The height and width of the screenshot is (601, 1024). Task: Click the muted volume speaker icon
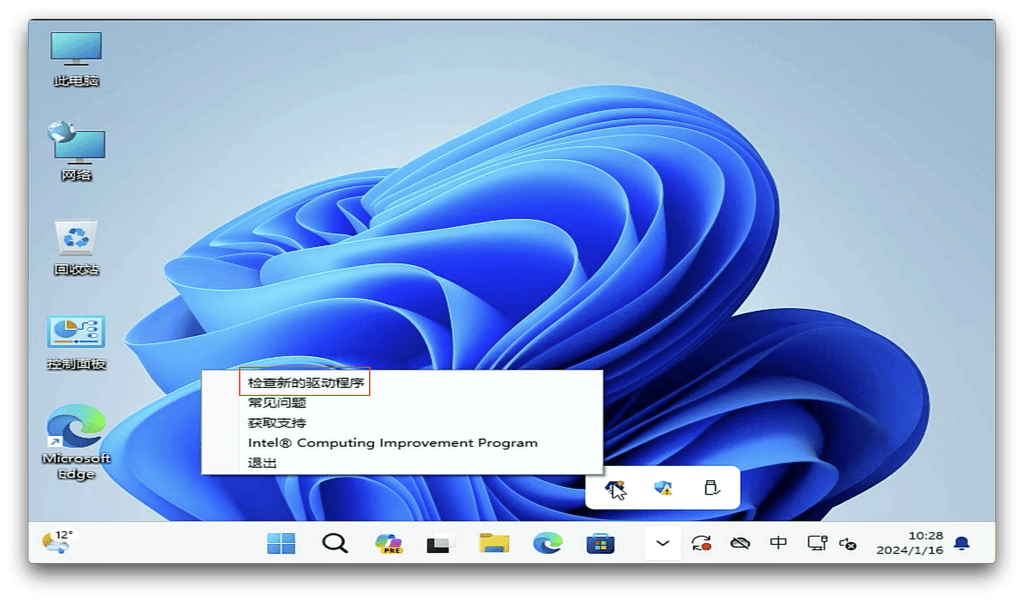[848, 543]
